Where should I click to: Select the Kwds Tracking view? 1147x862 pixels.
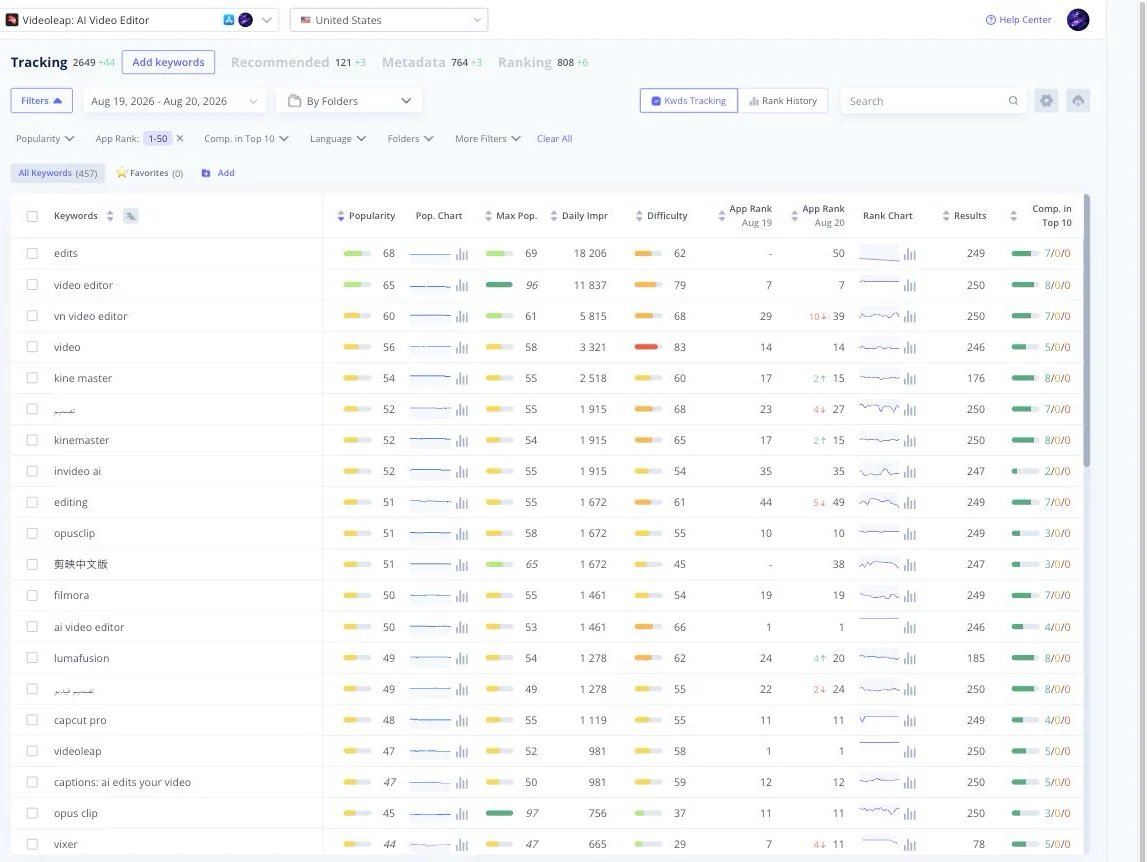[689, 101]
